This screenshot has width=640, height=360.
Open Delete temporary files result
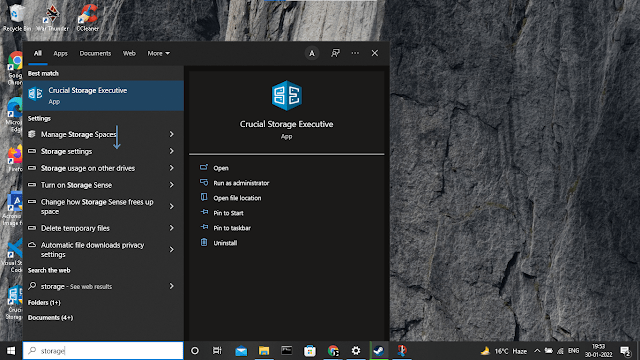103,228
